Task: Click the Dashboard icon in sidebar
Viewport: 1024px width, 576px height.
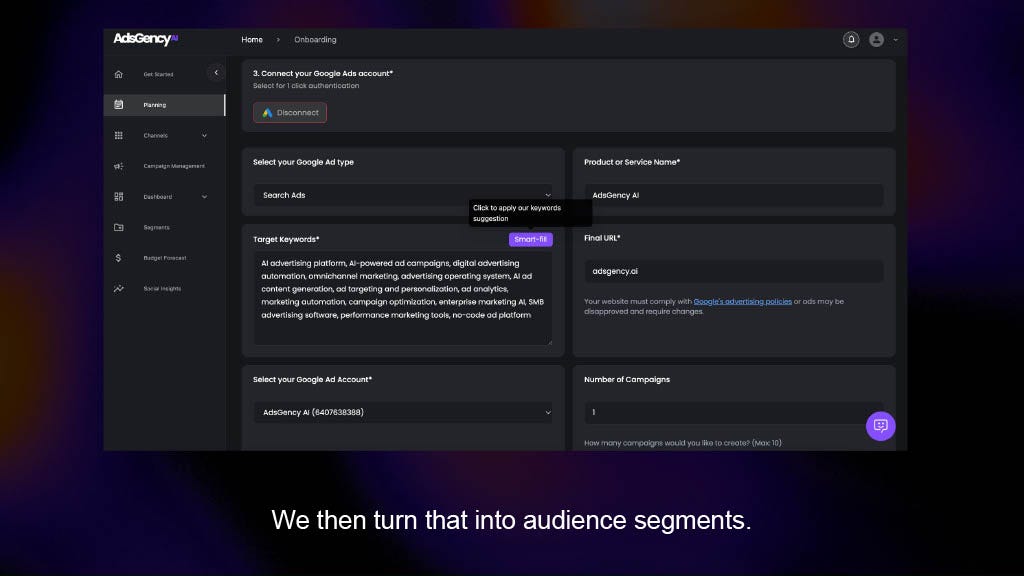Action: tap(119, 197)
